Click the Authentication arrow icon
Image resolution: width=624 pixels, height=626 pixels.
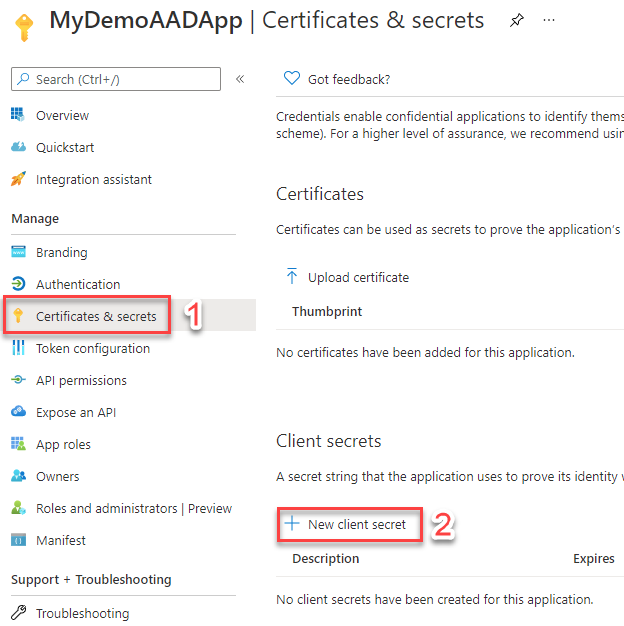18,283
